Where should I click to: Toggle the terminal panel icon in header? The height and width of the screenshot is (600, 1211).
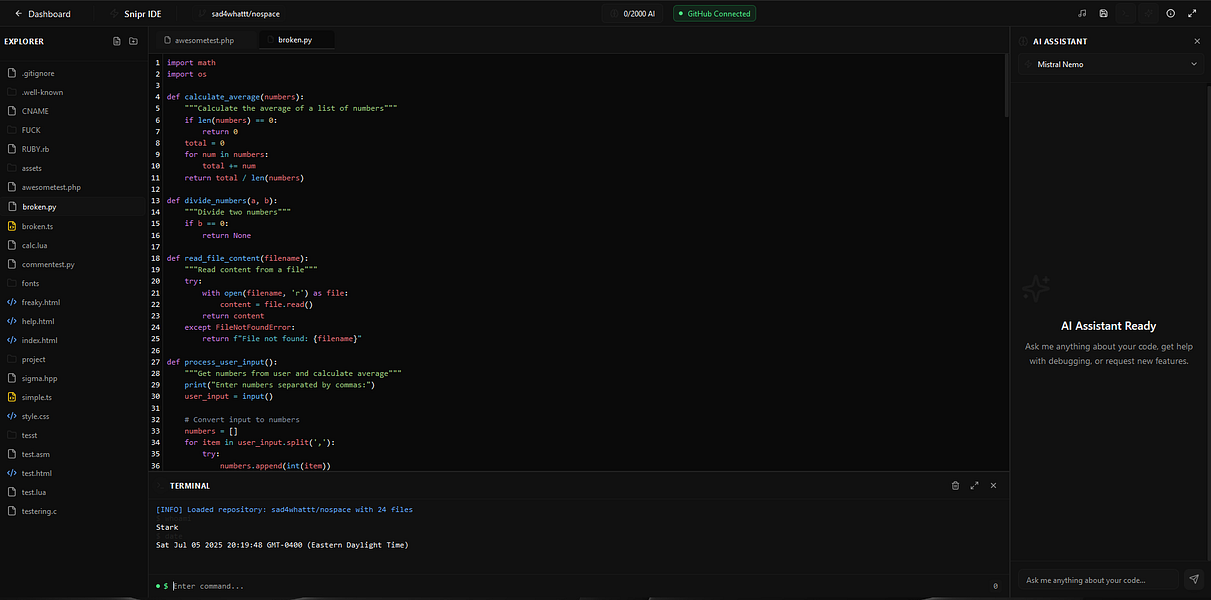point(1125,14)
